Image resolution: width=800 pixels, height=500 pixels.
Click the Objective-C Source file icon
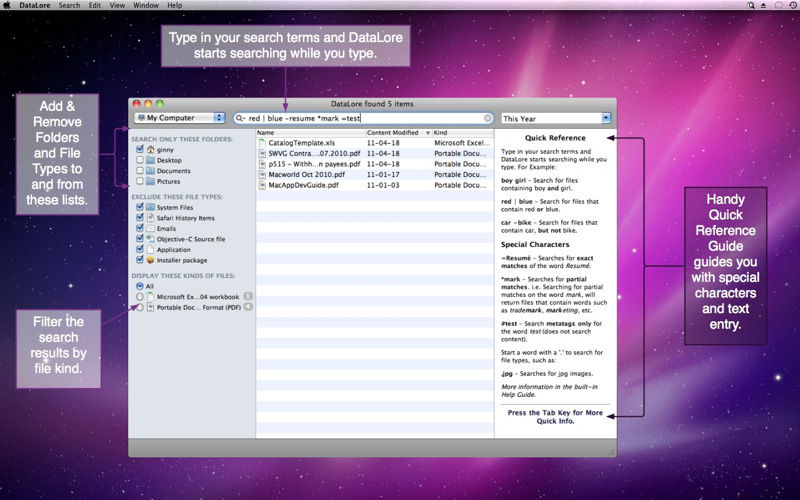click(151, 239)
